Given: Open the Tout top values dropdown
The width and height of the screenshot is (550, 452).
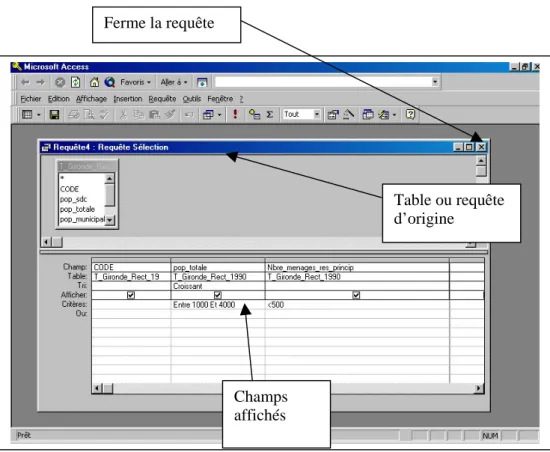Looking at the screenshot, I should 317,114.
